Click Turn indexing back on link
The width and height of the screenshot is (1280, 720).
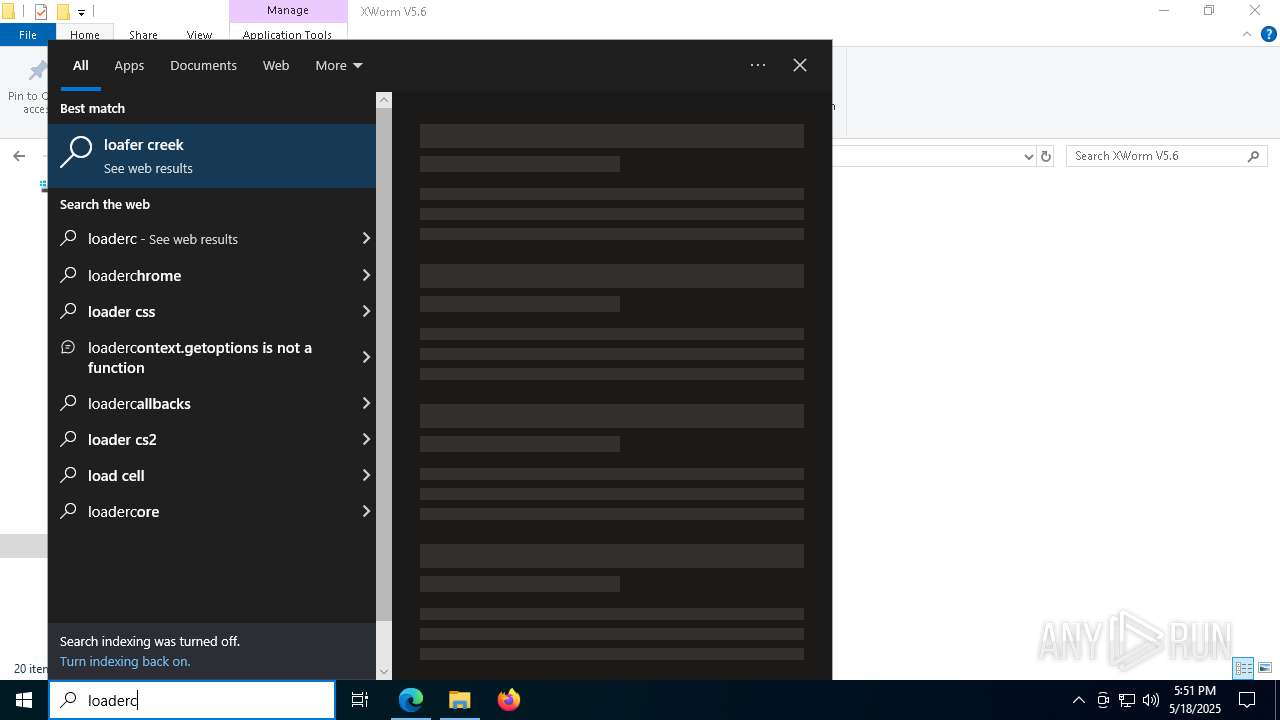tap(125, 662)
